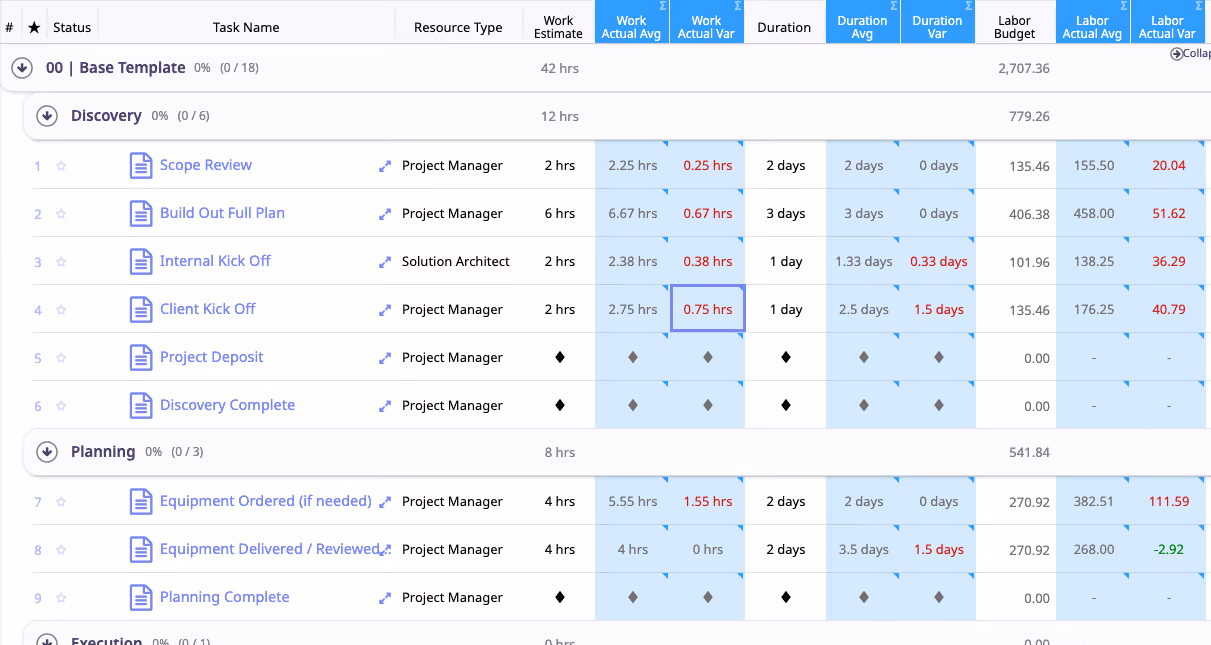
Task: Collapse the 00 | Base Template group
Action: [22, 68]
